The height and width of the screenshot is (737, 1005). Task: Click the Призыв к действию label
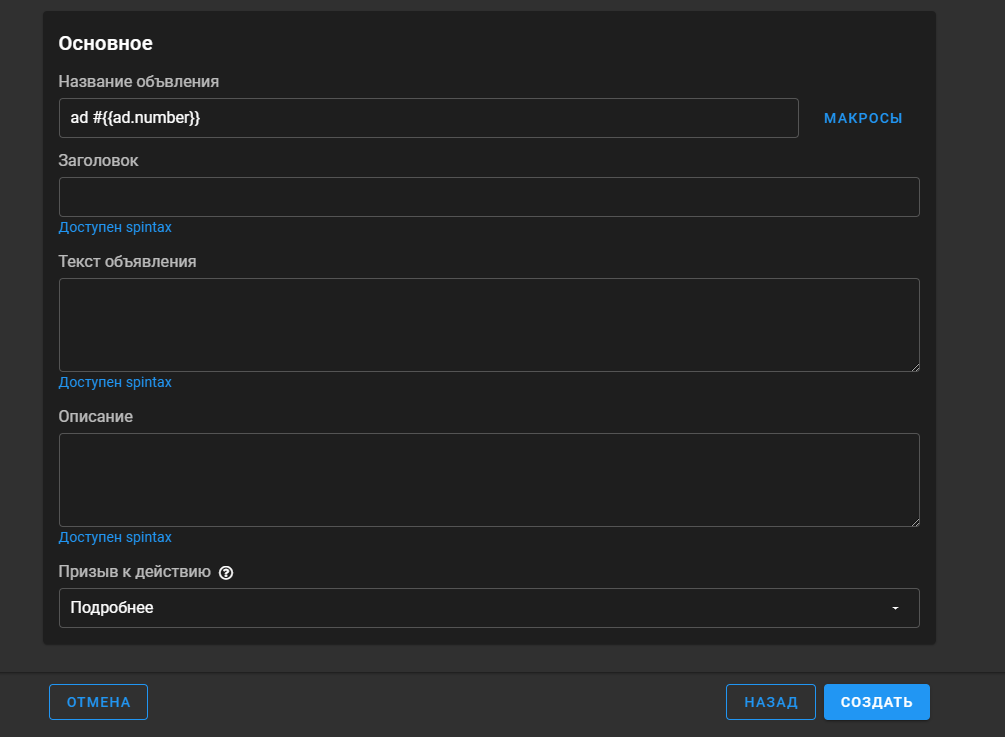[135, 572]
